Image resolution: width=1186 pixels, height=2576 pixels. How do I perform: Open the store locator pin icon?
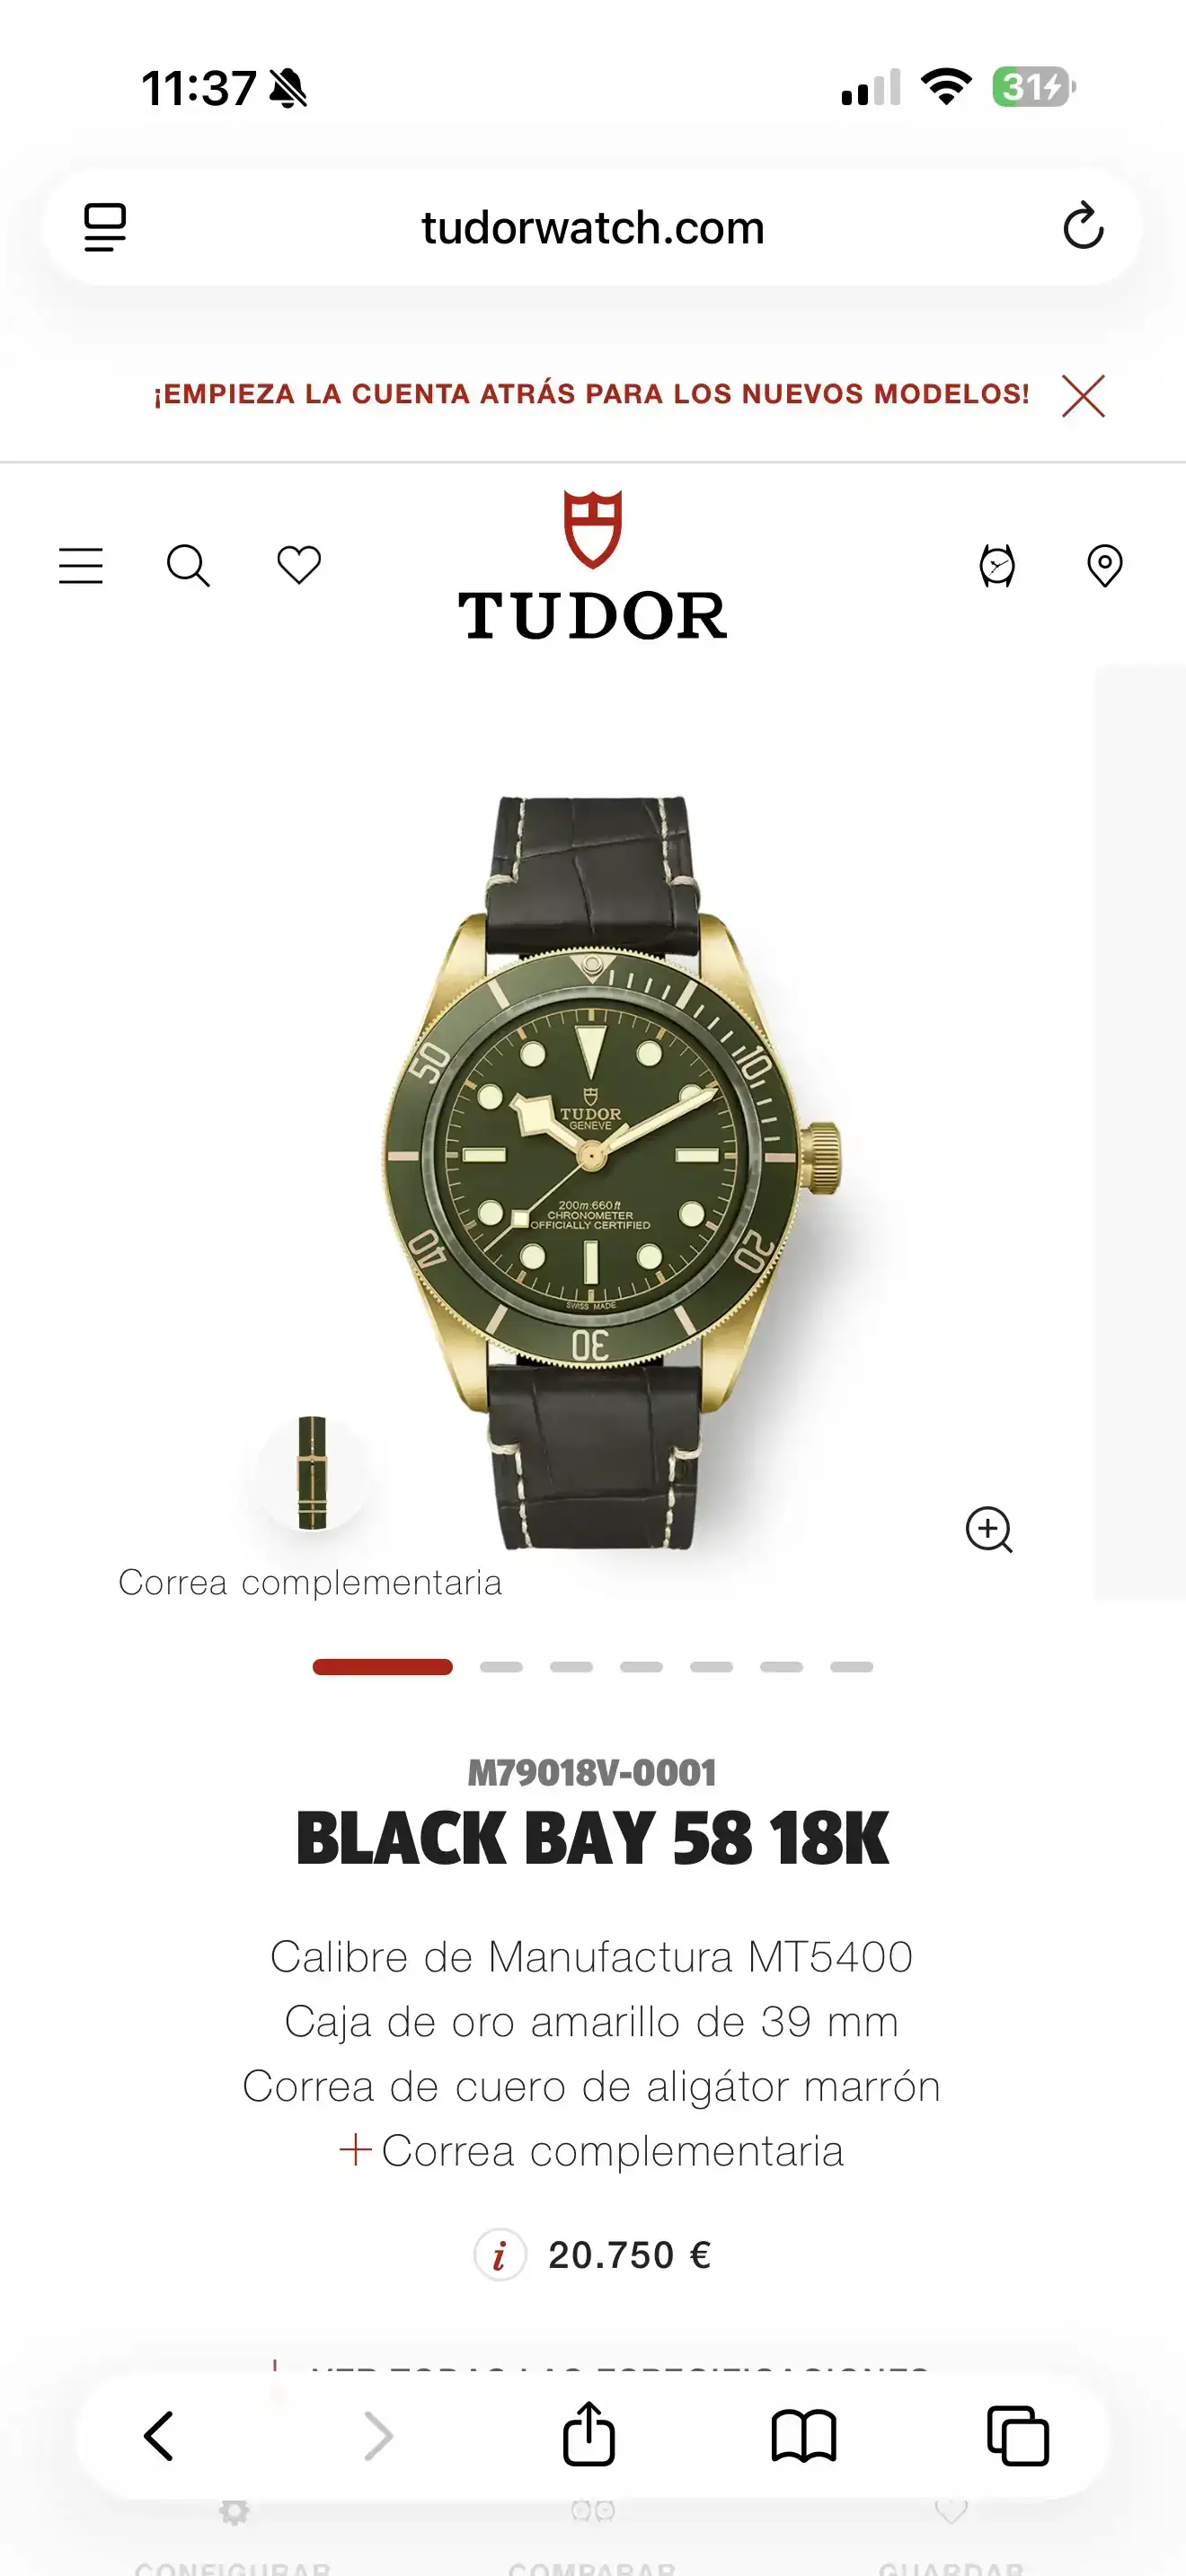pos(1105,566)
